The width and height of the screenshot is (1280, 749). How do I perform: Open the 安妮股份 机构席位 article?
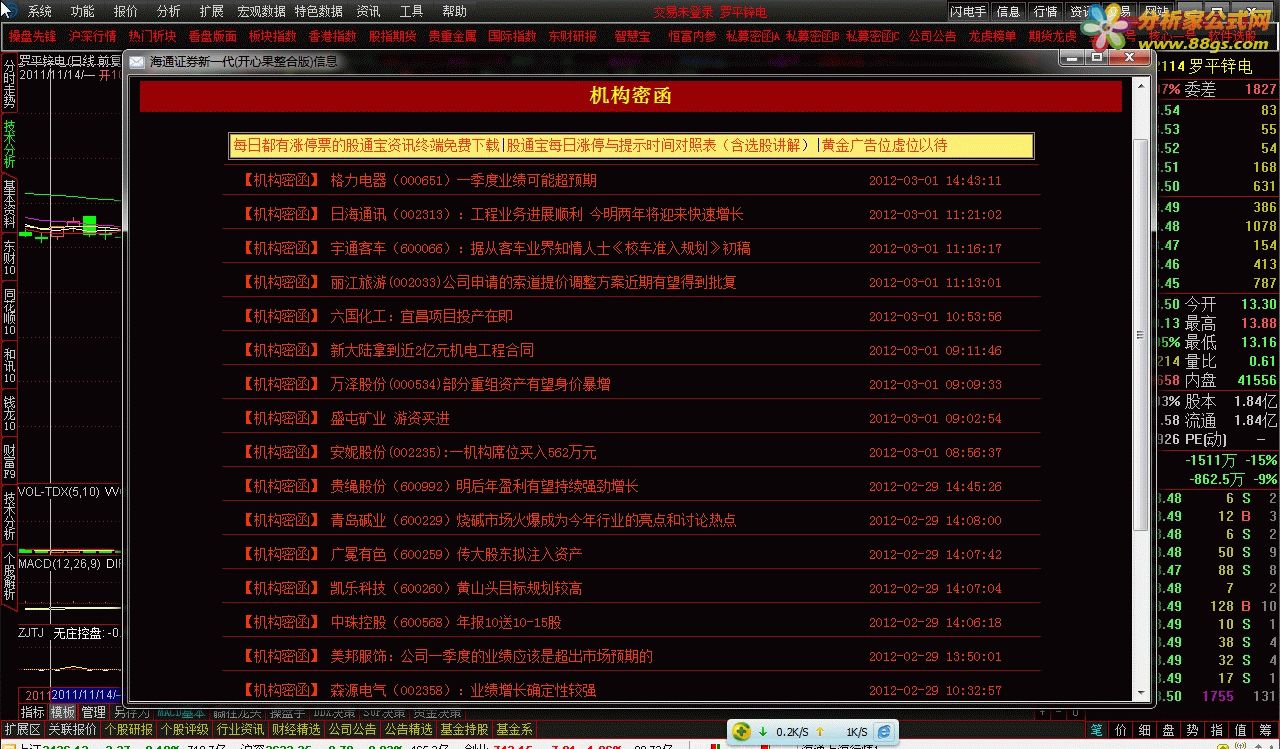[x=463, y=453]
